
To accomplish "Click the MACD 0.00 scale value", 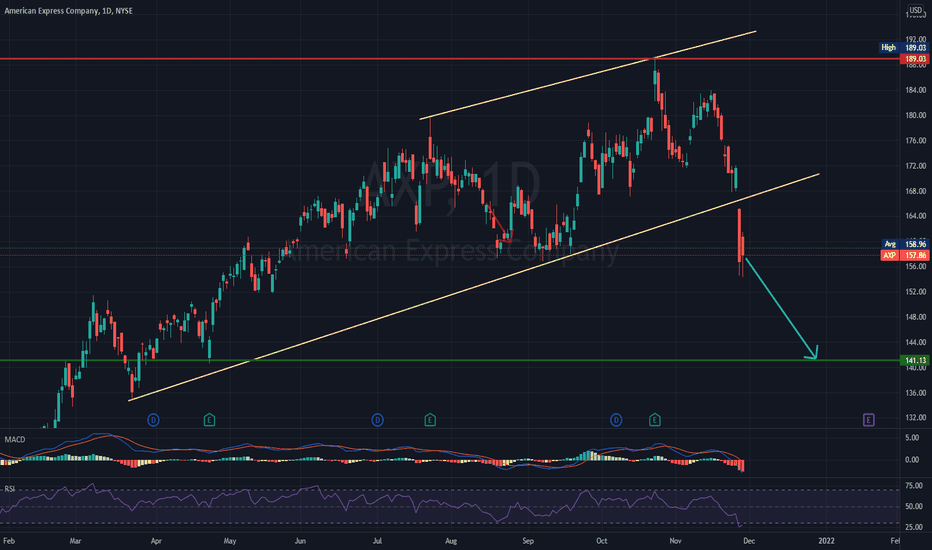I will (x=912, y=460).
